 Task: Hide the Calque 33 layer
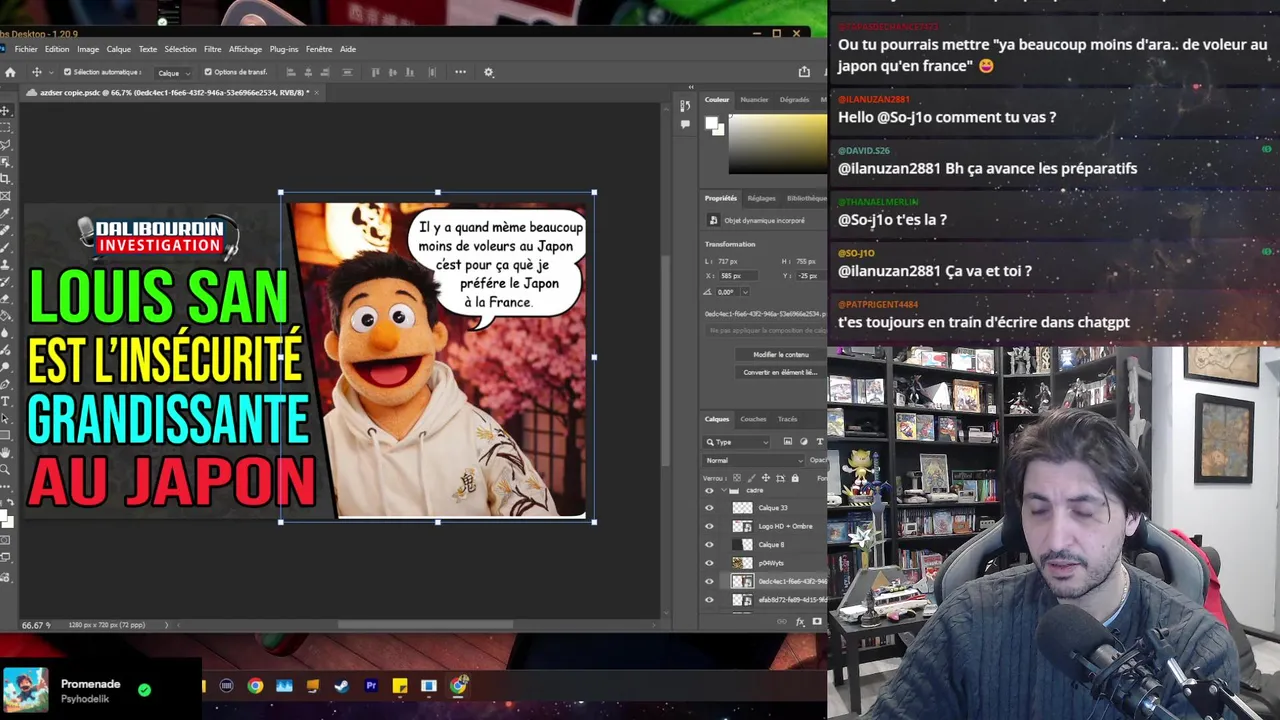coord(709,508)
